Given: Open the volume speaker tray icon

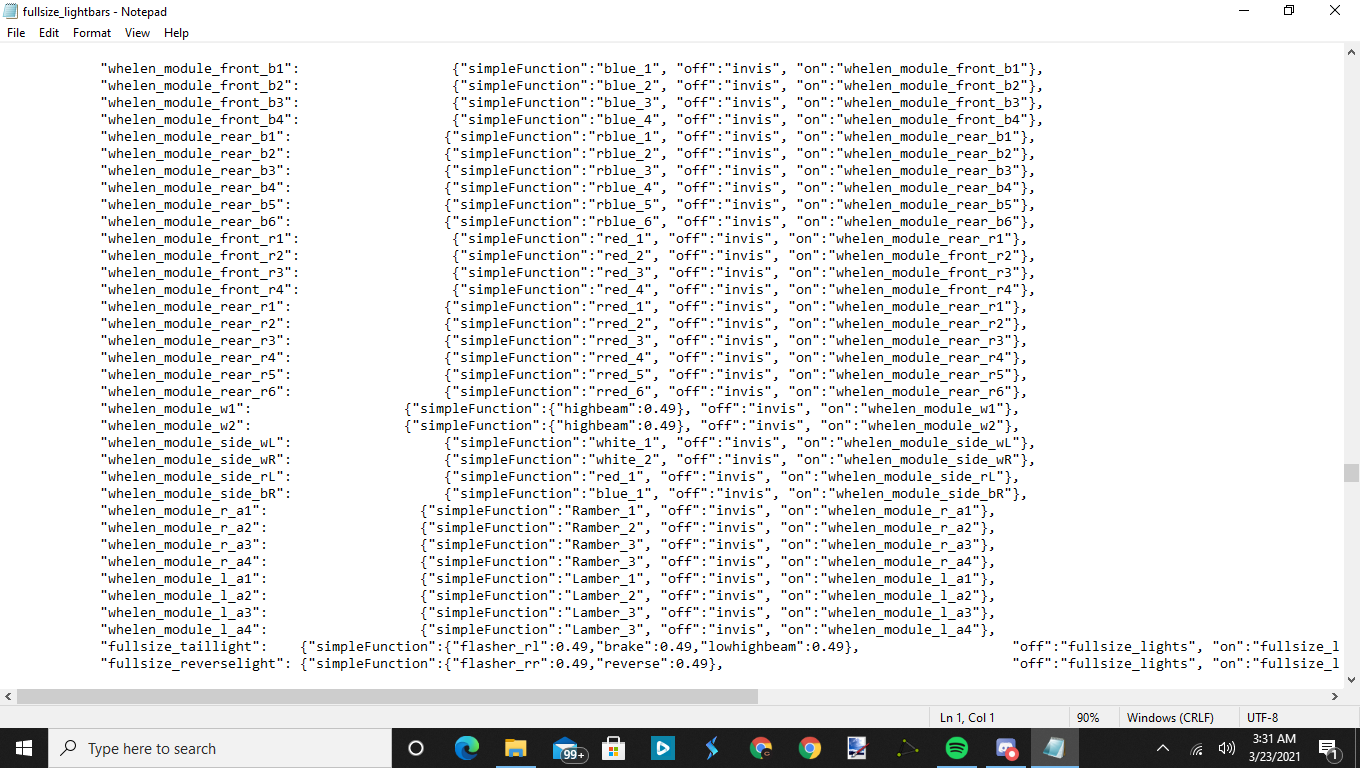Looking at the screenshot, I should [x=1227, y=748].
